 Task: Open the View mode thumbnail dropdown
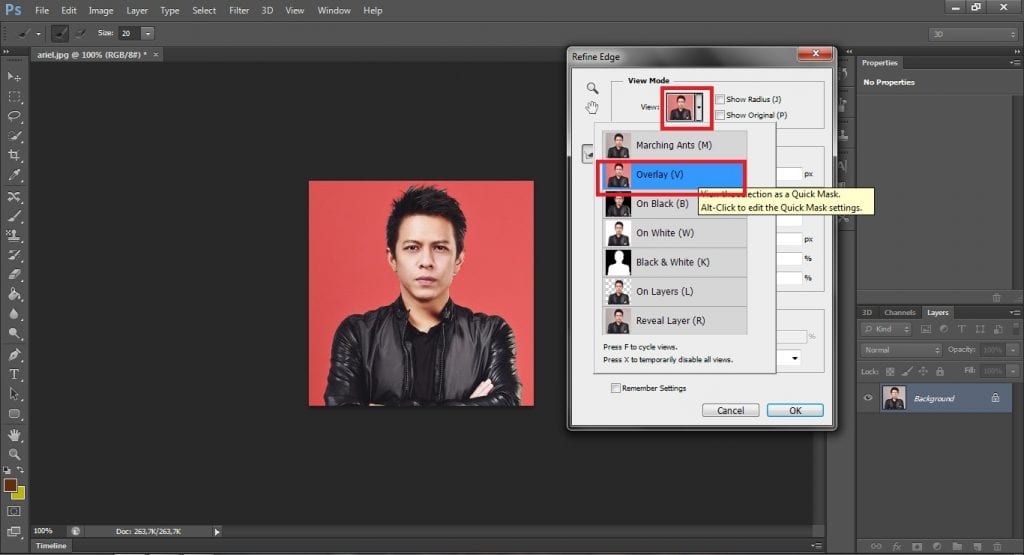coord(699,107)
